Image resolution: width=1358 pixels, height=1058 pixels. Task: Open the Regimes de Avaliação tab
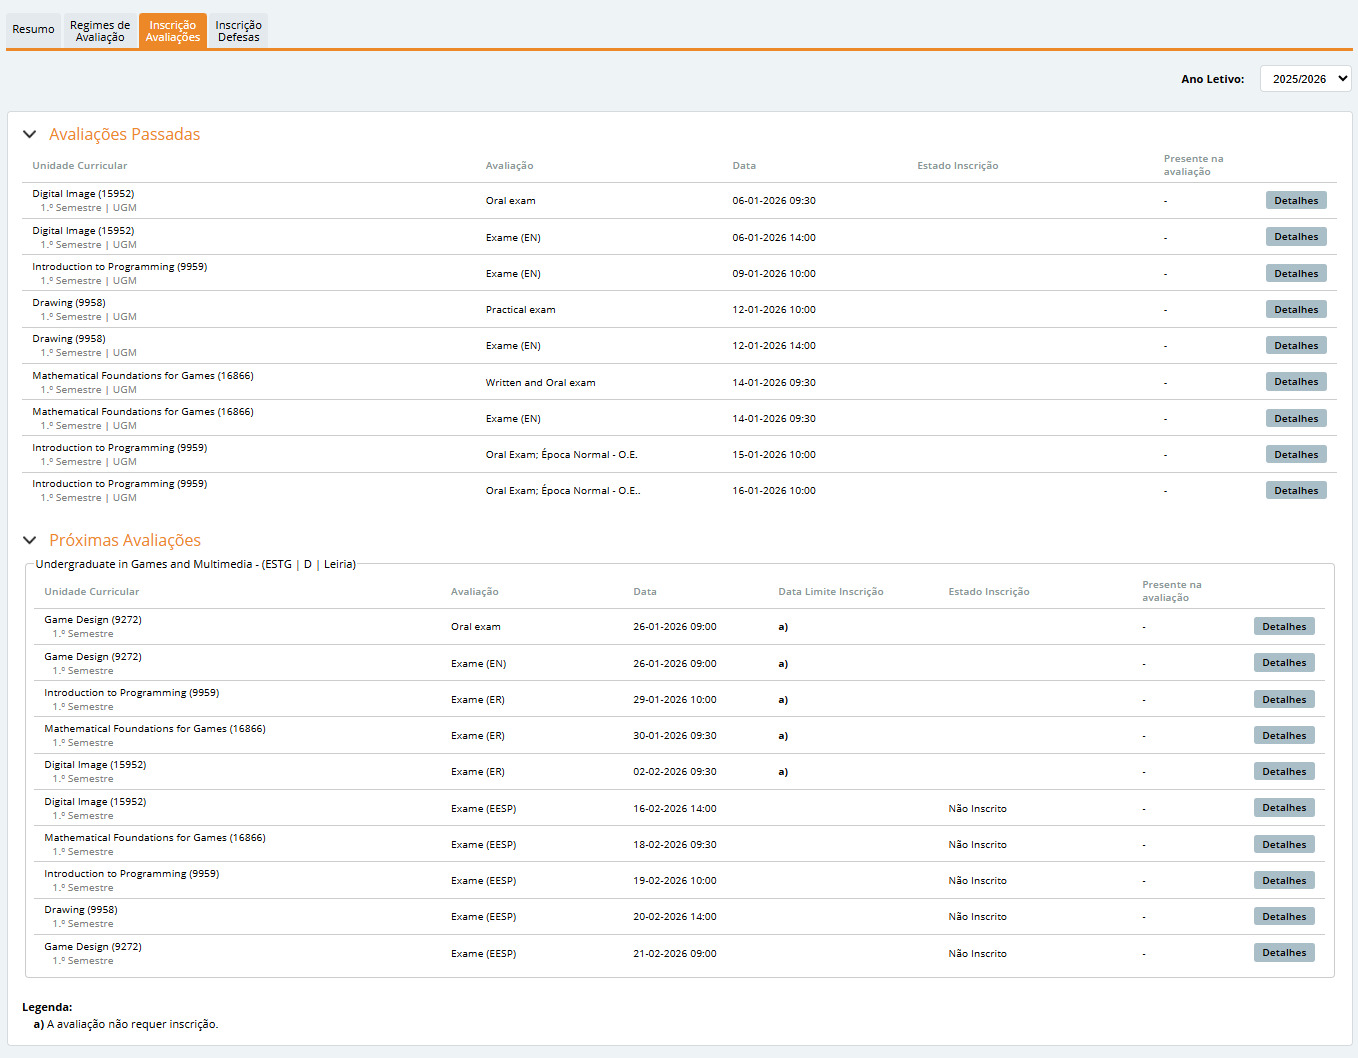tap(100, 31)
